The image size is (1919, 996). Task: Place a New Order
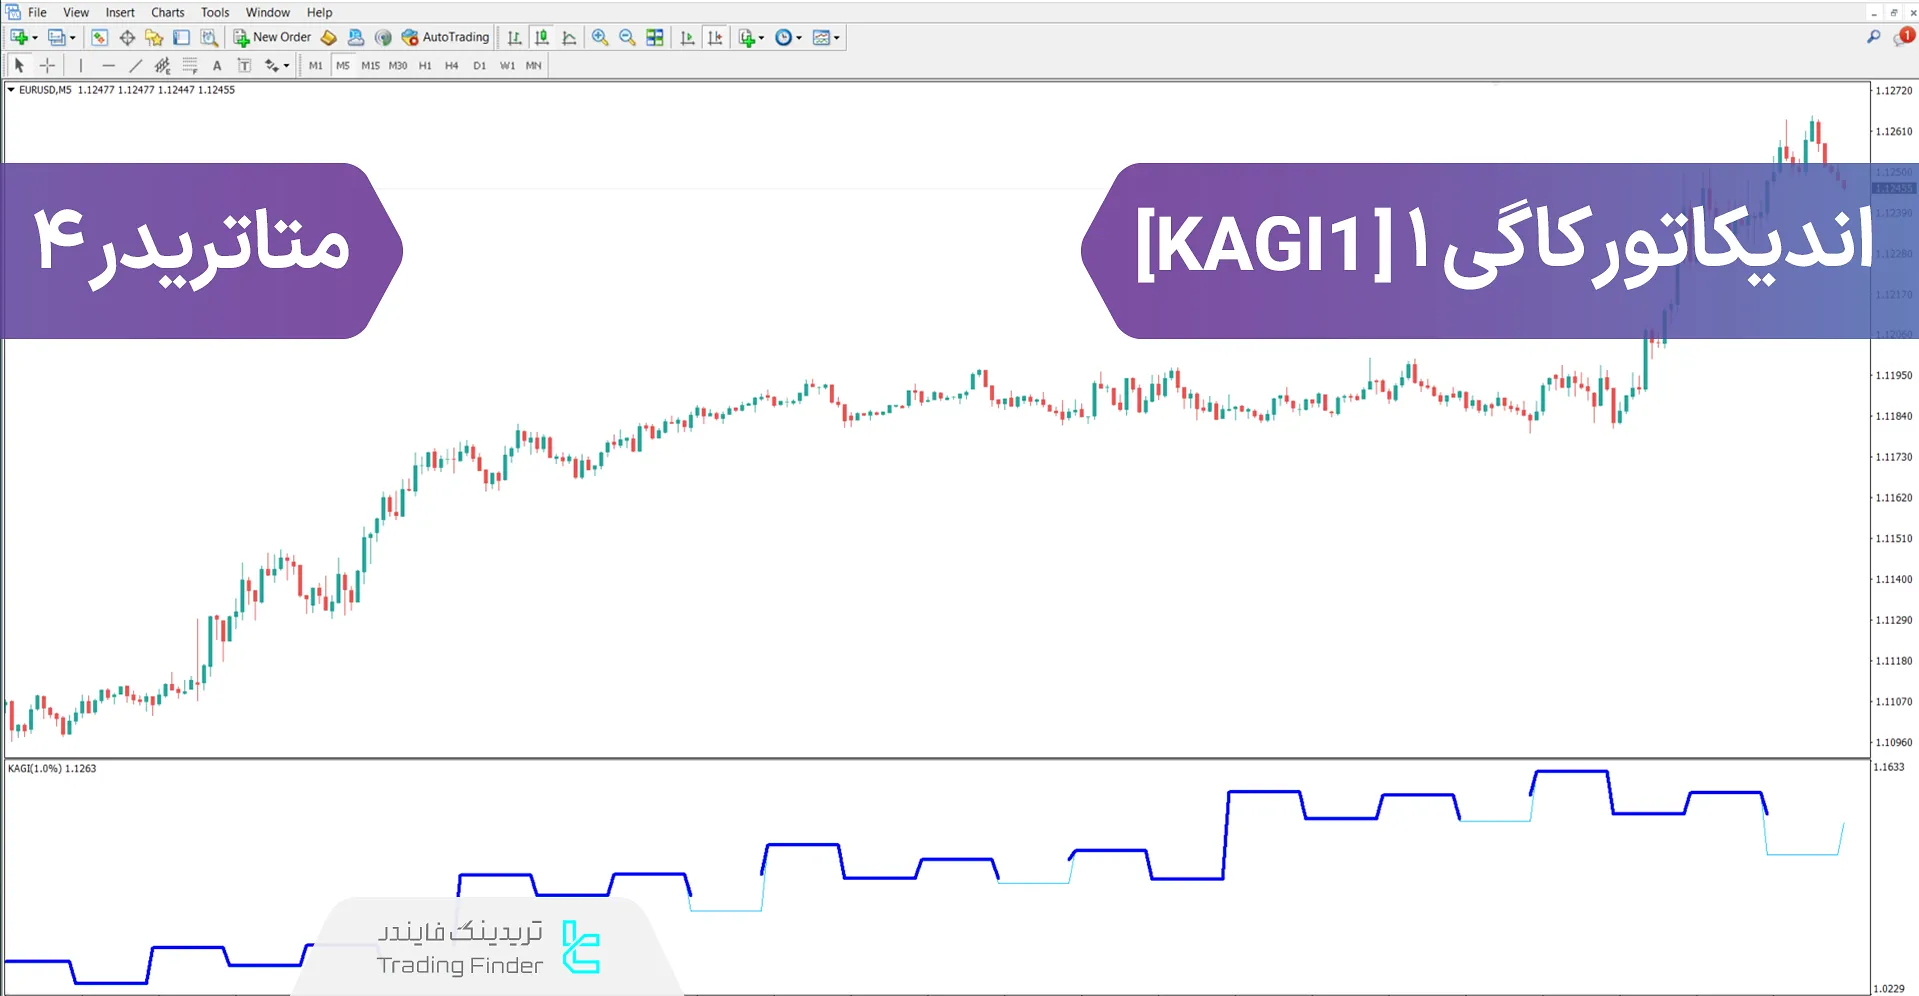tap(271, 37)
